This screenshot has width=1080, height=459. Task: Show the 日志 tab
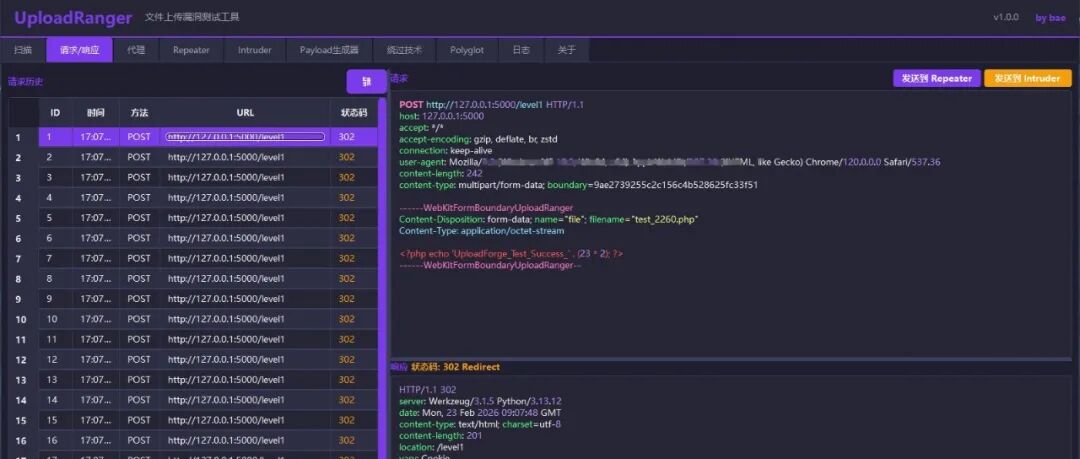coord(521,50)
